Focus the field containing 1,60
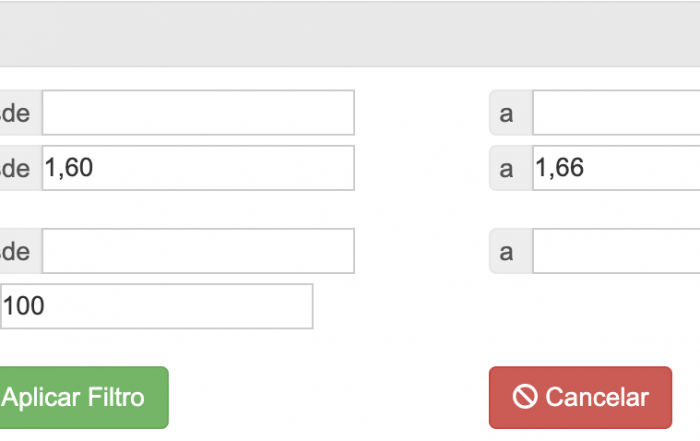 198,168
